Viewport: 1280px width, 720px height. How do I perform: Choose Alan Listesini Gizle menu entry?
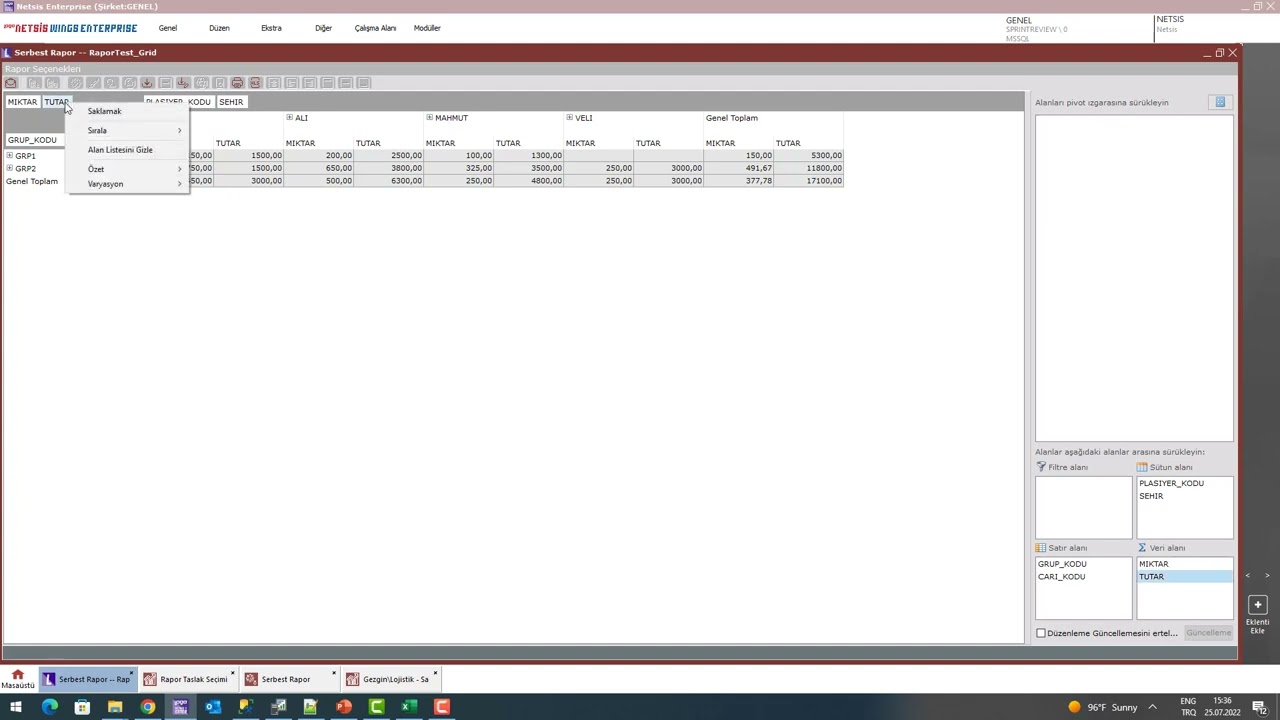[x=128, y=150]
